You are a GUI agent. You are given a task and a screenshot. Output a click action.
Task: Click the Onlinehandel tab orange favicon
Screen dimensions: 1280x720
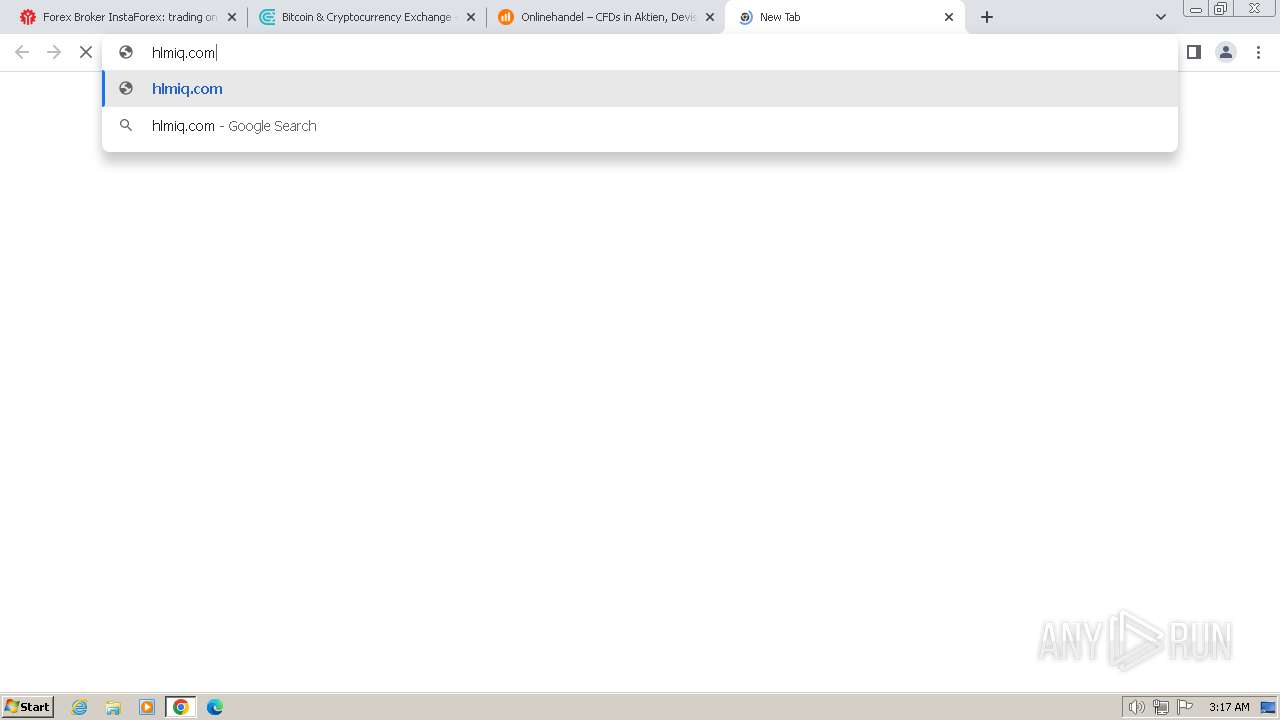(506, 17)
